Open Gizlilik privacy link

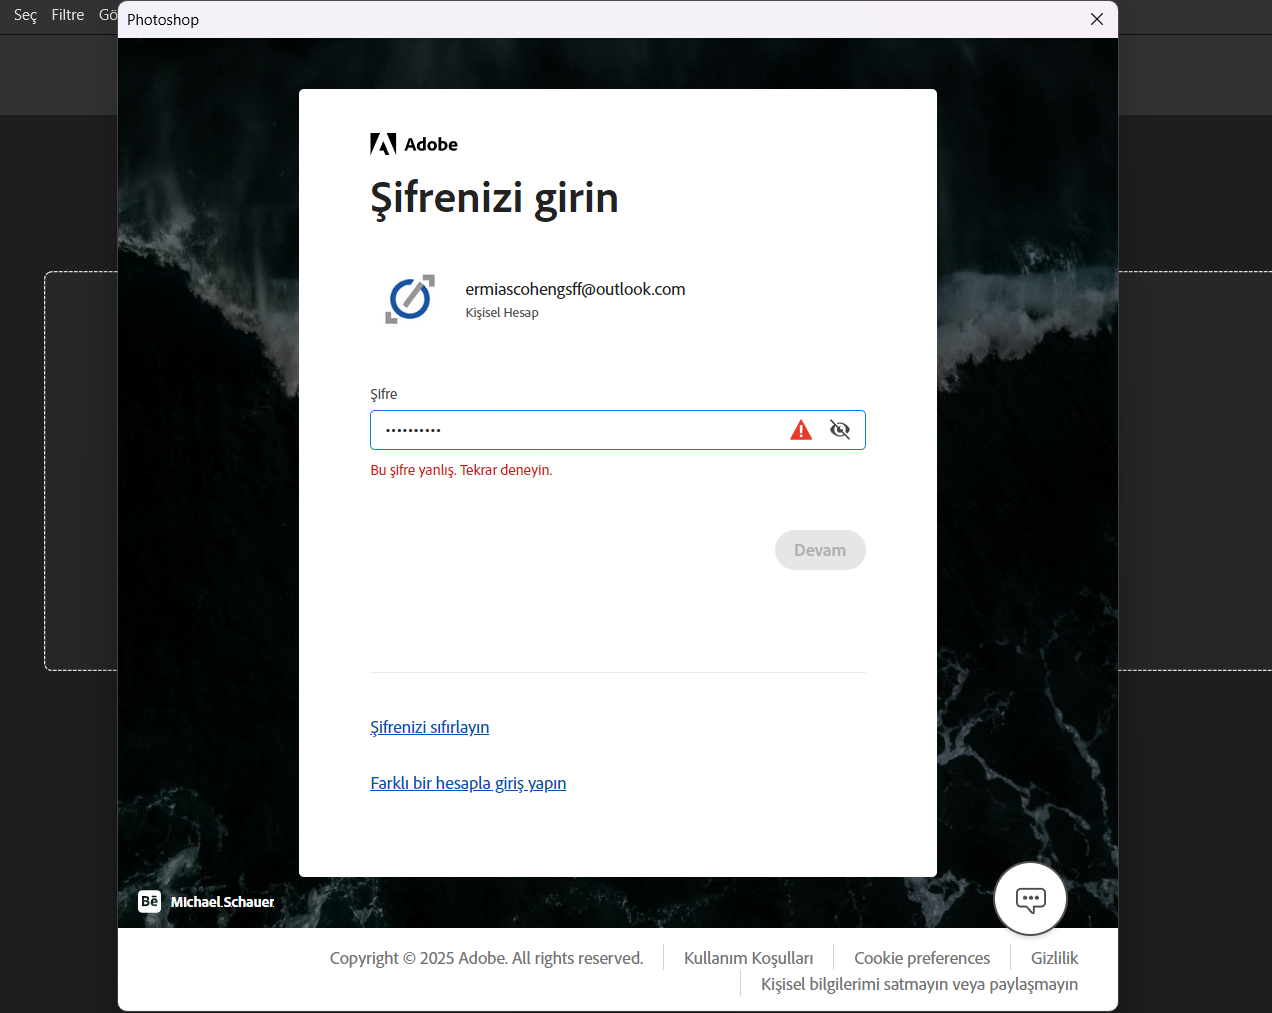point(1054,958)
